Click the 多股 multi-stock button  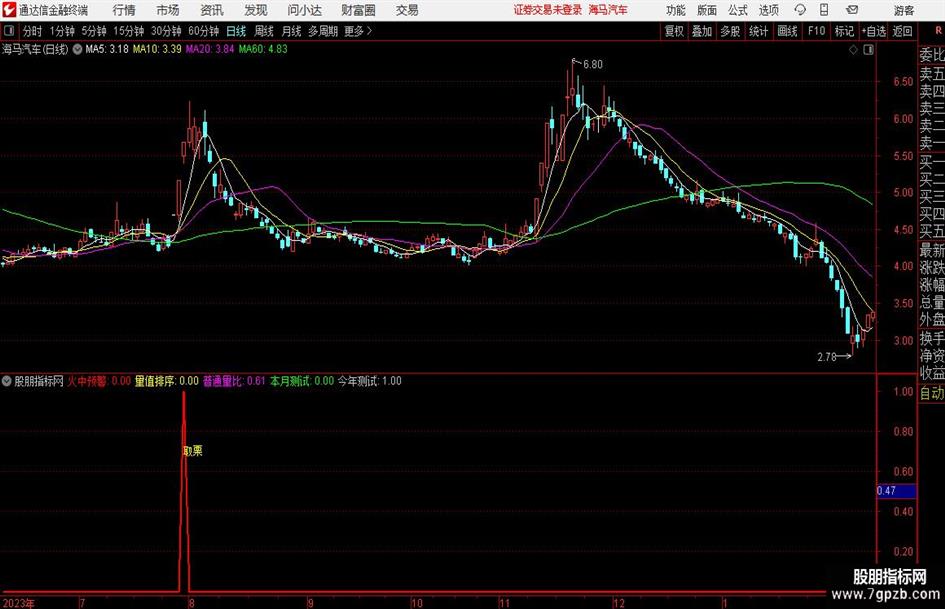[730, 31]
